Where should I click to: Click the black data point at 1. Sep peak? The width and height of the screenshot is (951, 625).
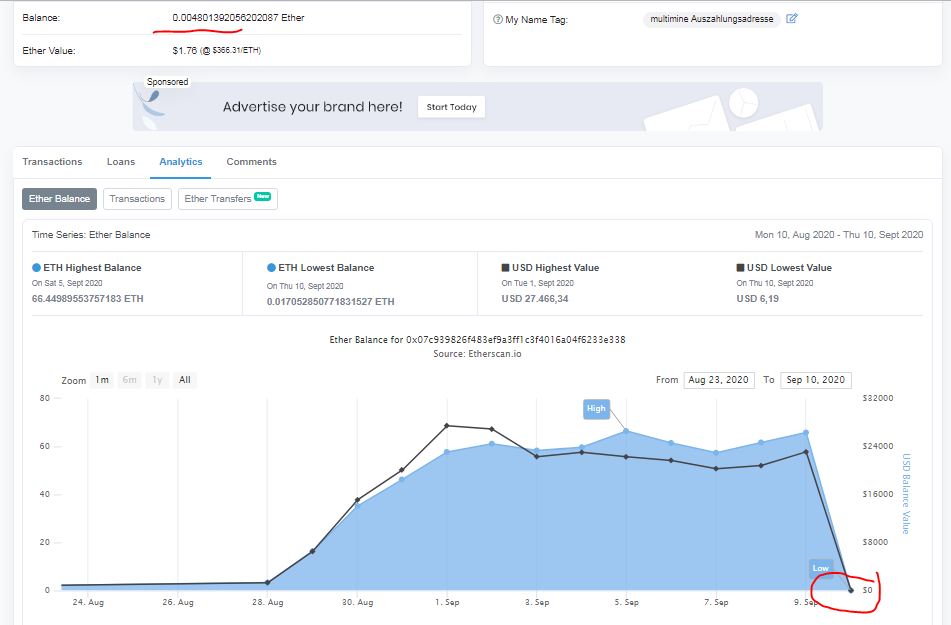[447, 426]
